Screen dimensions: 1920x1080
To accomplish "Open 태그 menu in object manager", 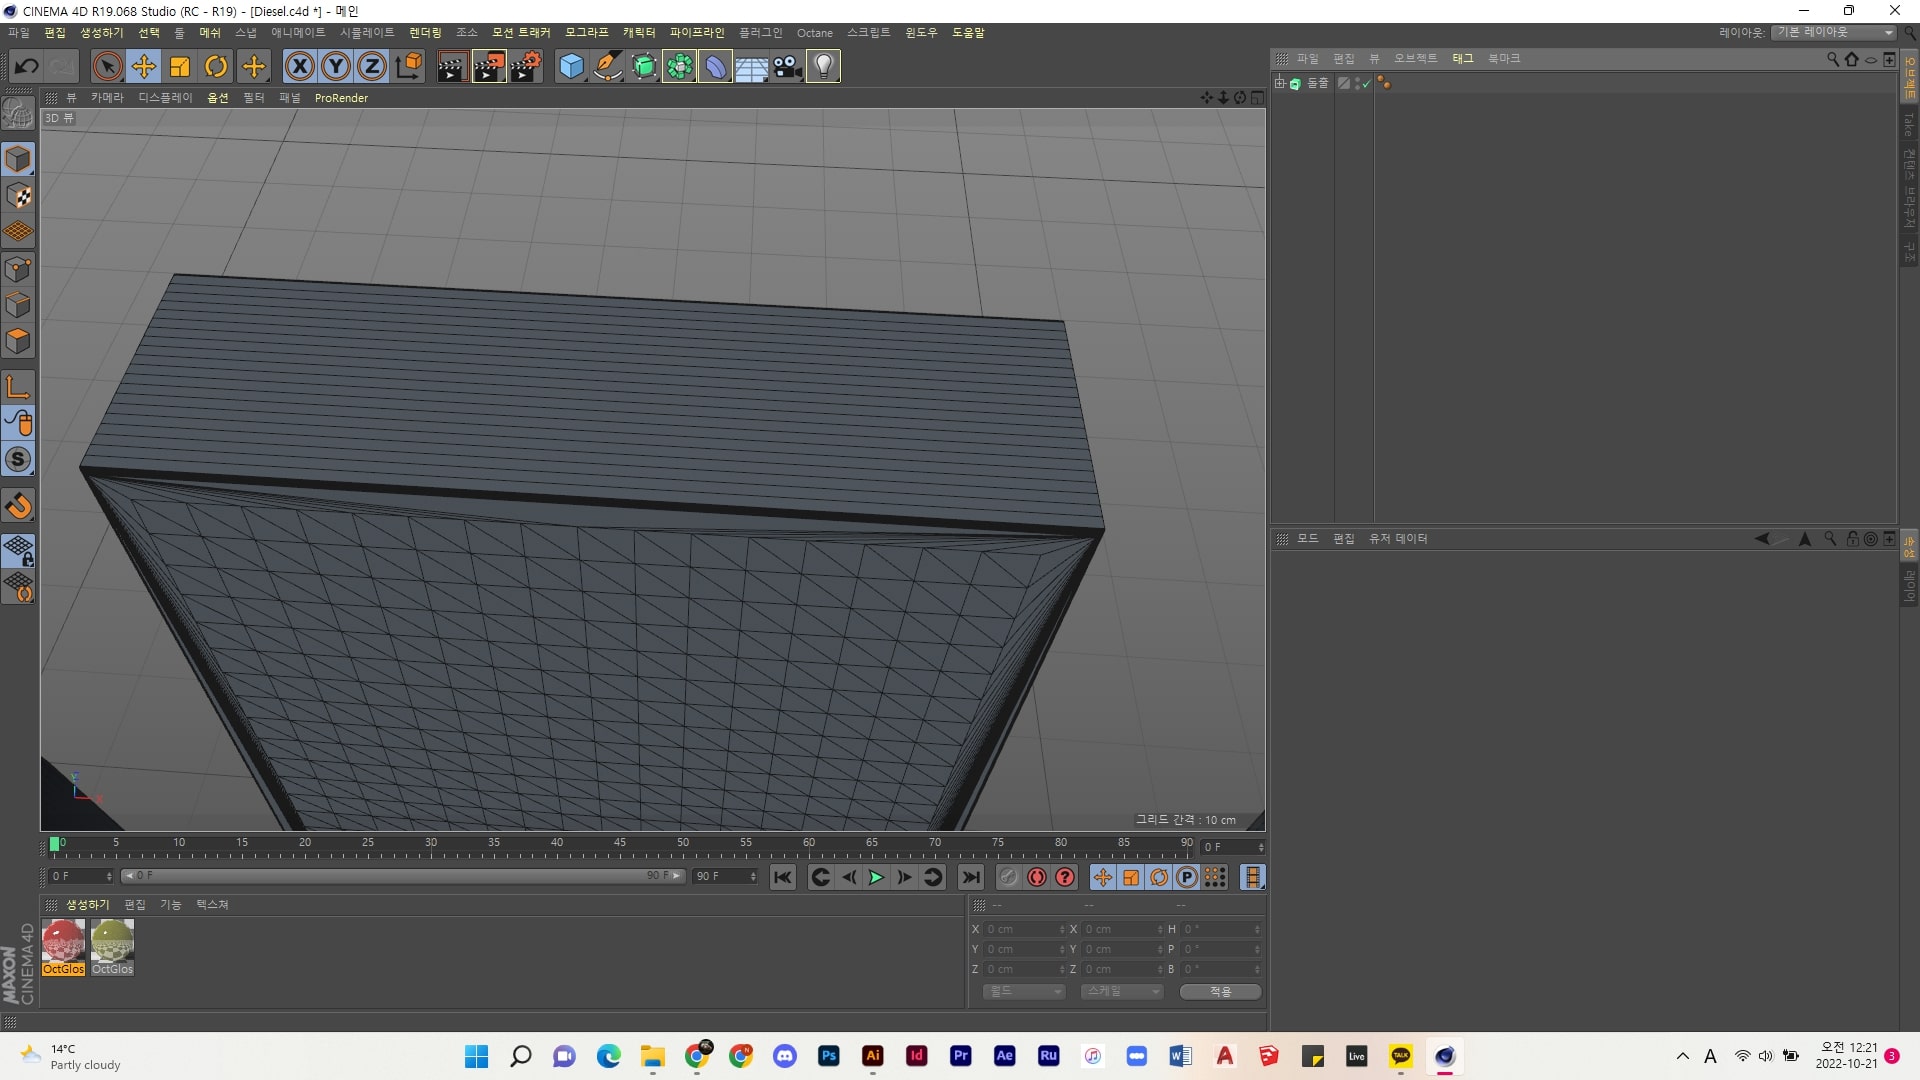I will (1462, 59).
